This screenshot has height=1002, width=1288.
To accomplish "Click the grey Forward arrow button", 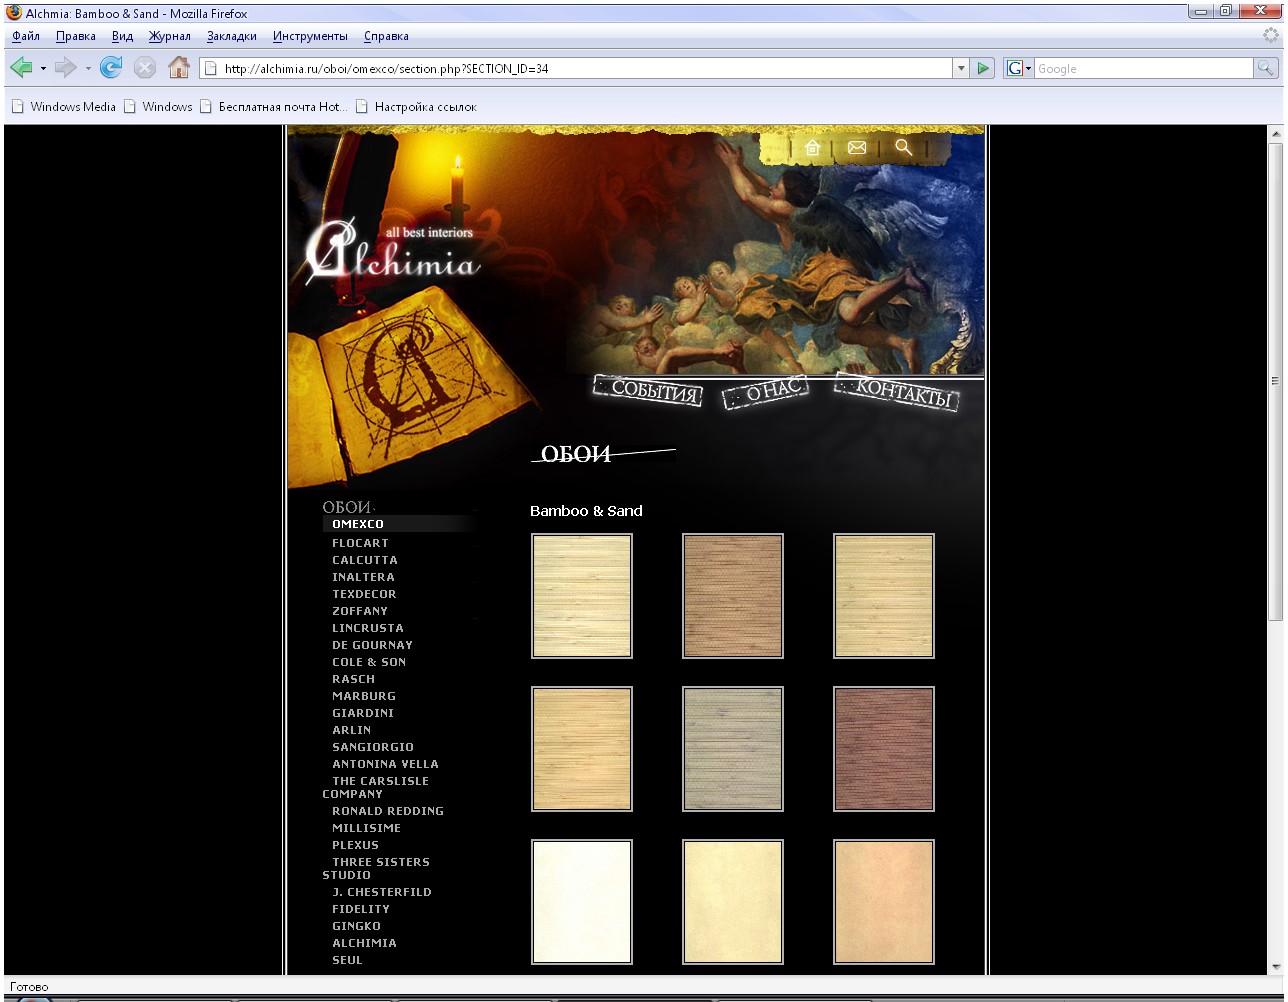I will click(x=66, y=68).
